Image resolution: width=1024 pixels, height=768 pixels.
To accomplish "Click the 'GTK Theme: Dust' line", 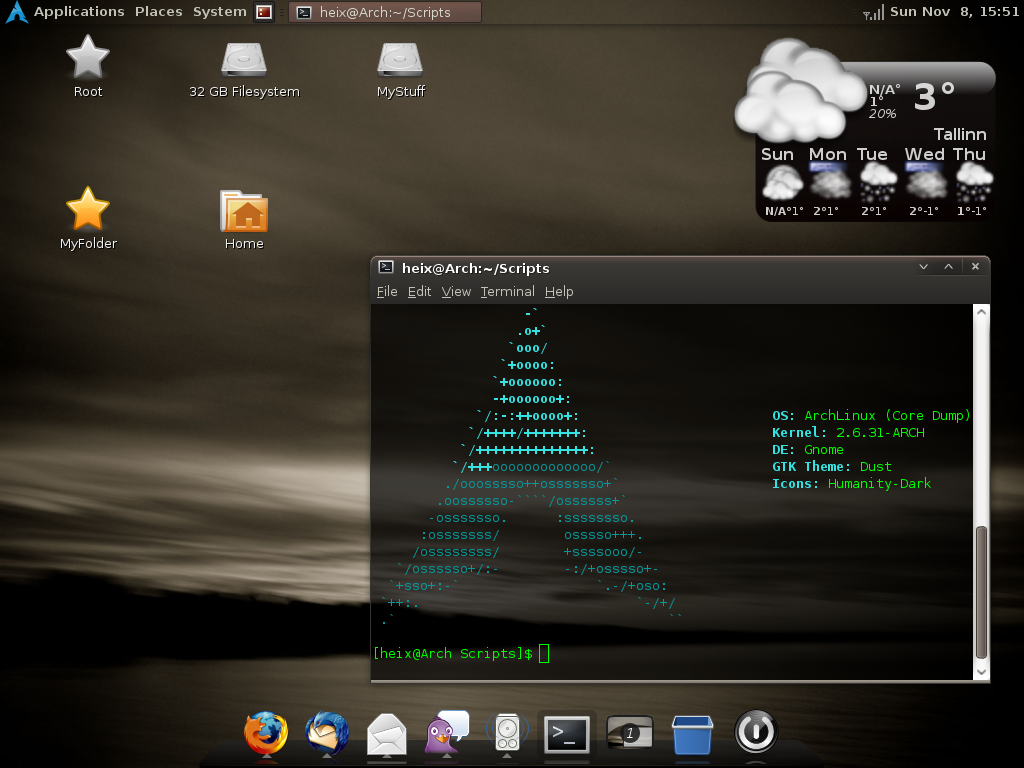I will [832, 466].
